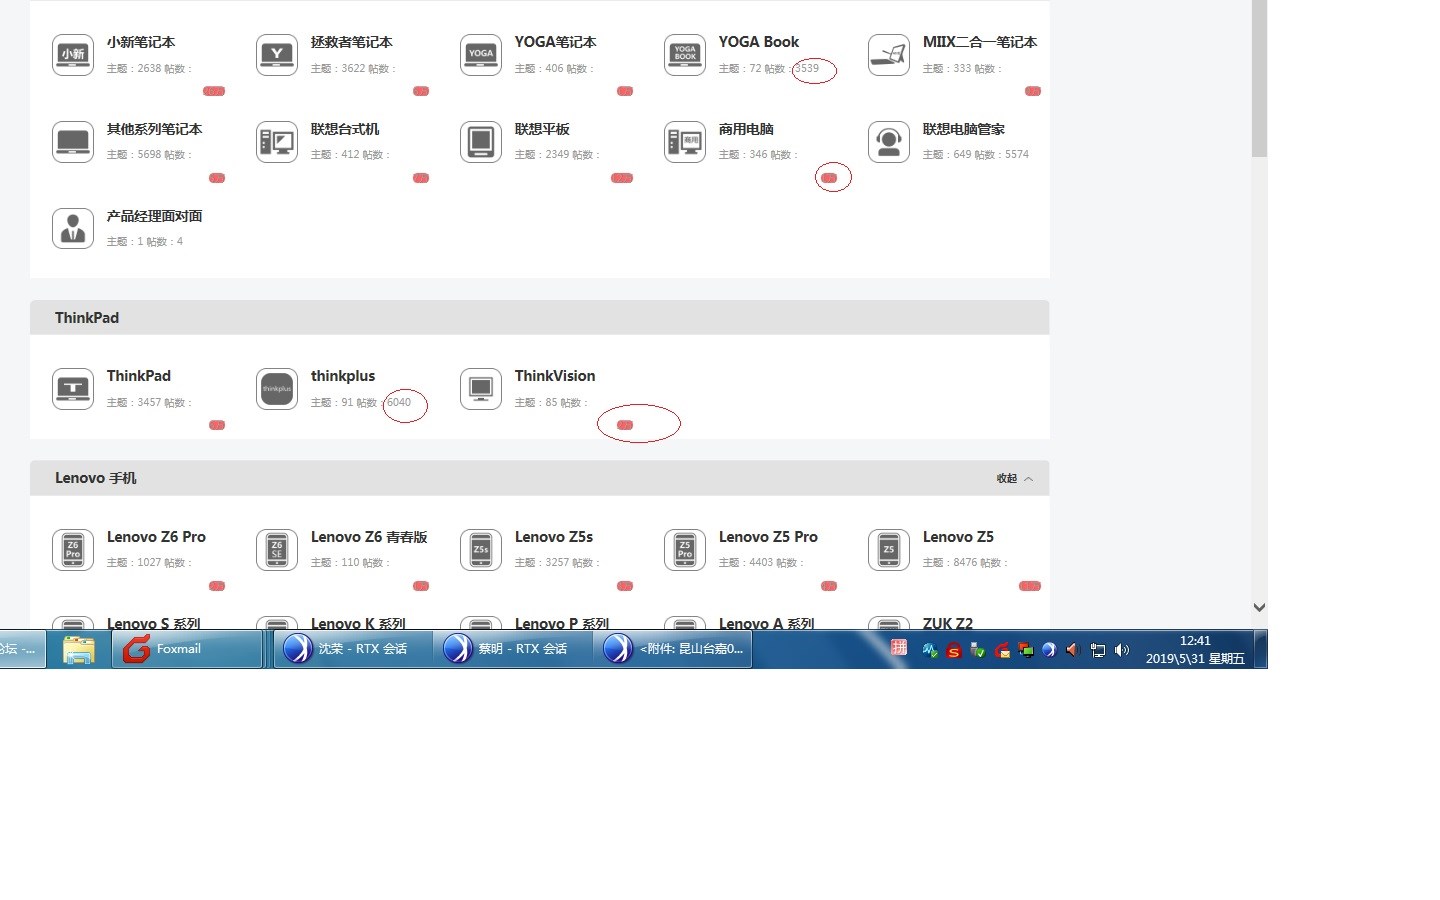Click the "主题 : 4403" Z5 Pro stats

coord(746,562)
